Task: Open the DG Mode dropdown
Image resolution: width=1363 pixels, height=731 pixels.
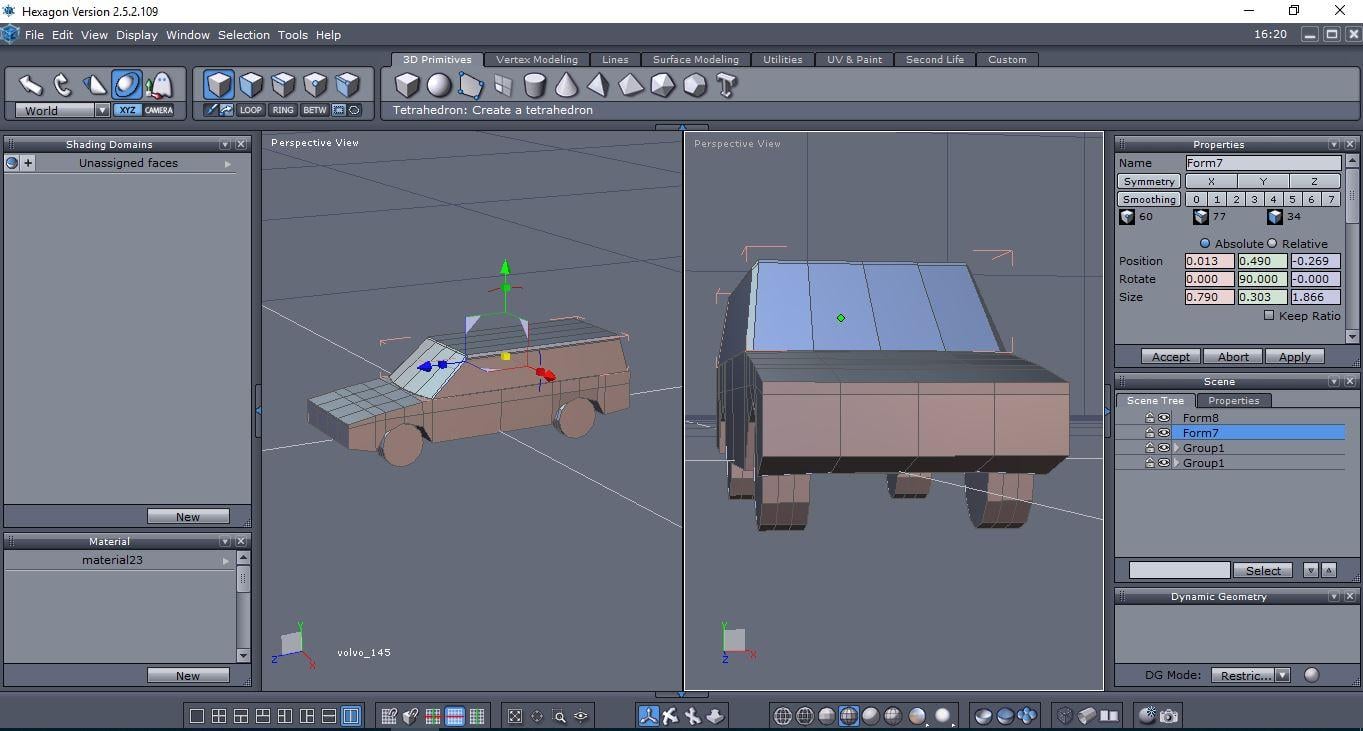Action: point(1282,675)
